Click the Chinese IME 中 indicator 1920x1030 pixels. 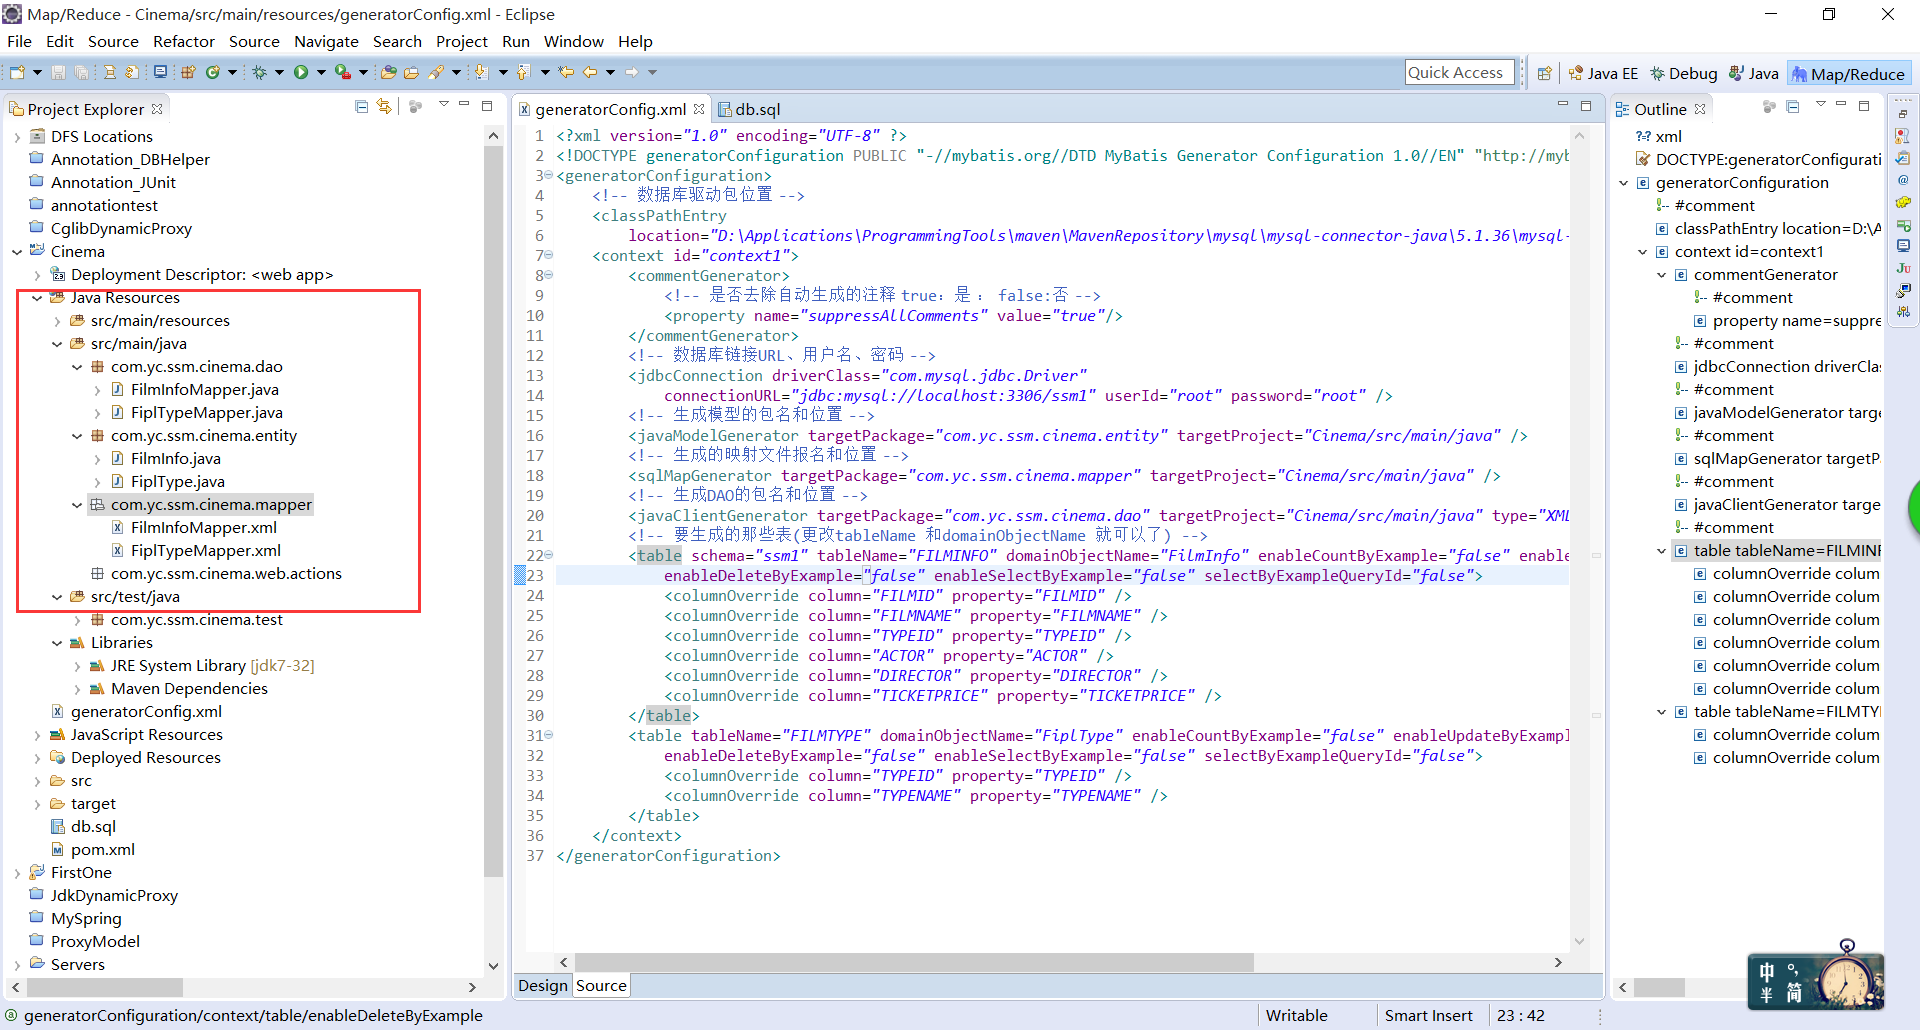(x=1767, y=972)
